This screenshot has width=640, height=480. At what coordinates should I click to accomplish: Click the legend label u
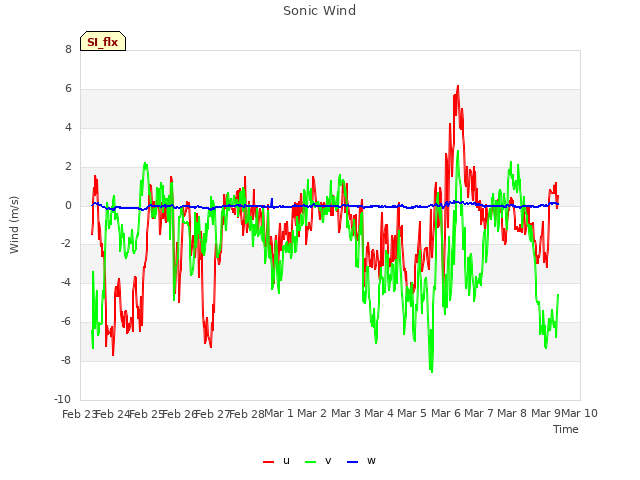pyautogui.click(x=286, y=461)
